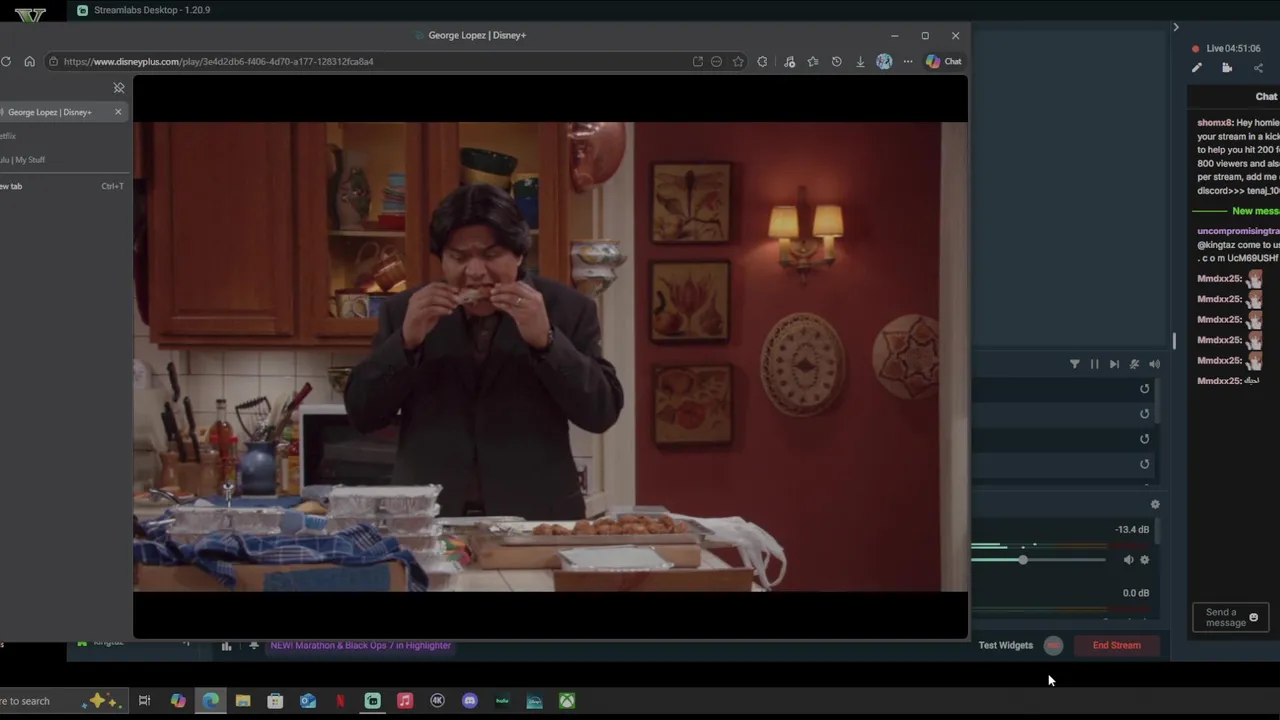Viewport: 1280px width, 720px height.
Task: Click the Chat header label
Action: tap(1266, 96)
